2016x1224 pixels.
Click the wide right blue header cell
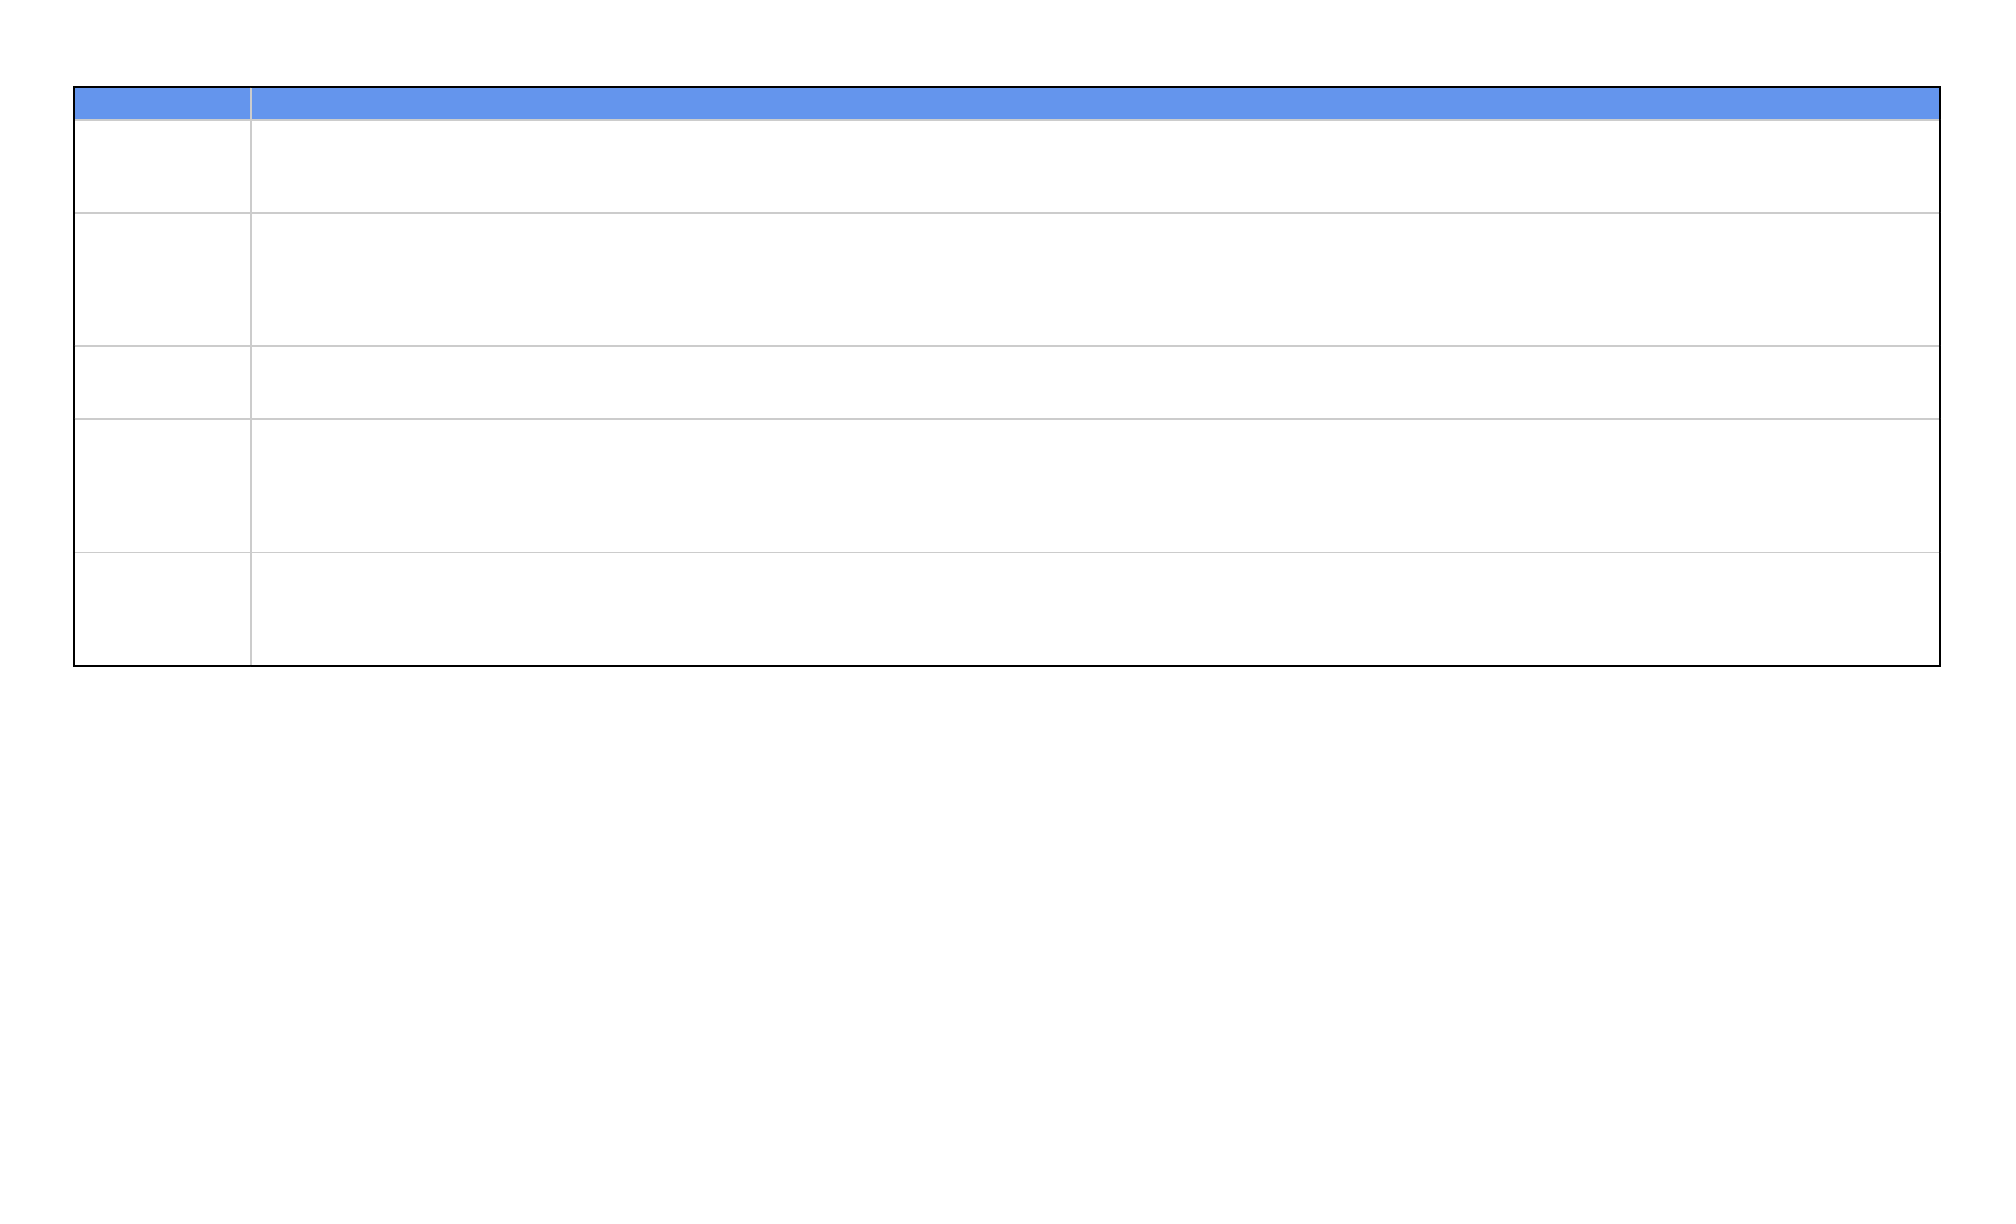click(1095, 104)
